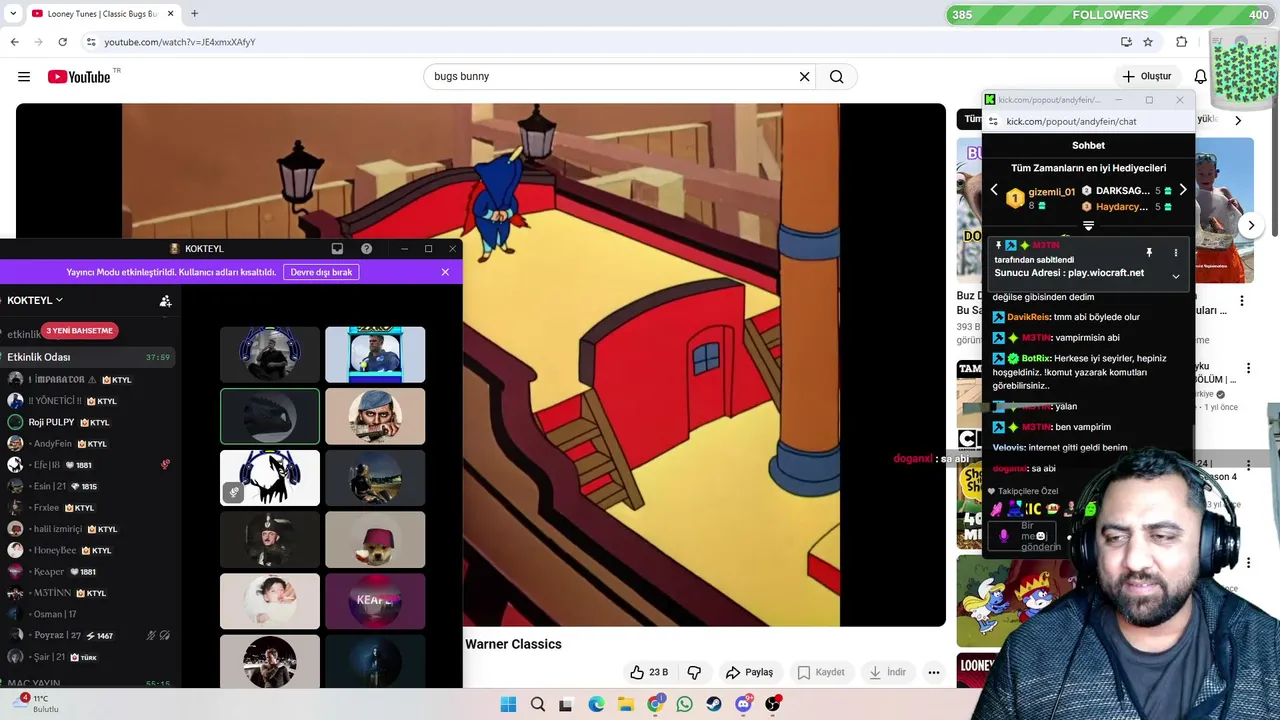
Task: Open Velovis username in Kick chat
Action: tap(1008, 448)
